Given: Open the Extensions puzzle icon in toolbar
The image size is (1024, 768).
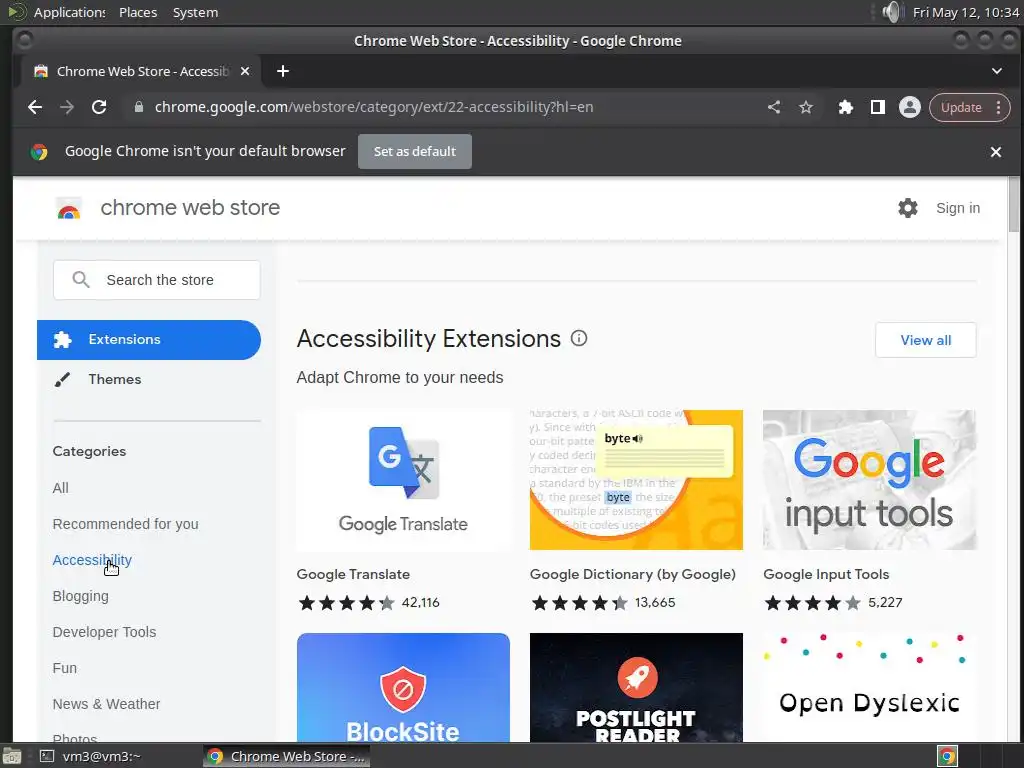Looking at the screenshot, I should coord(846,107).
